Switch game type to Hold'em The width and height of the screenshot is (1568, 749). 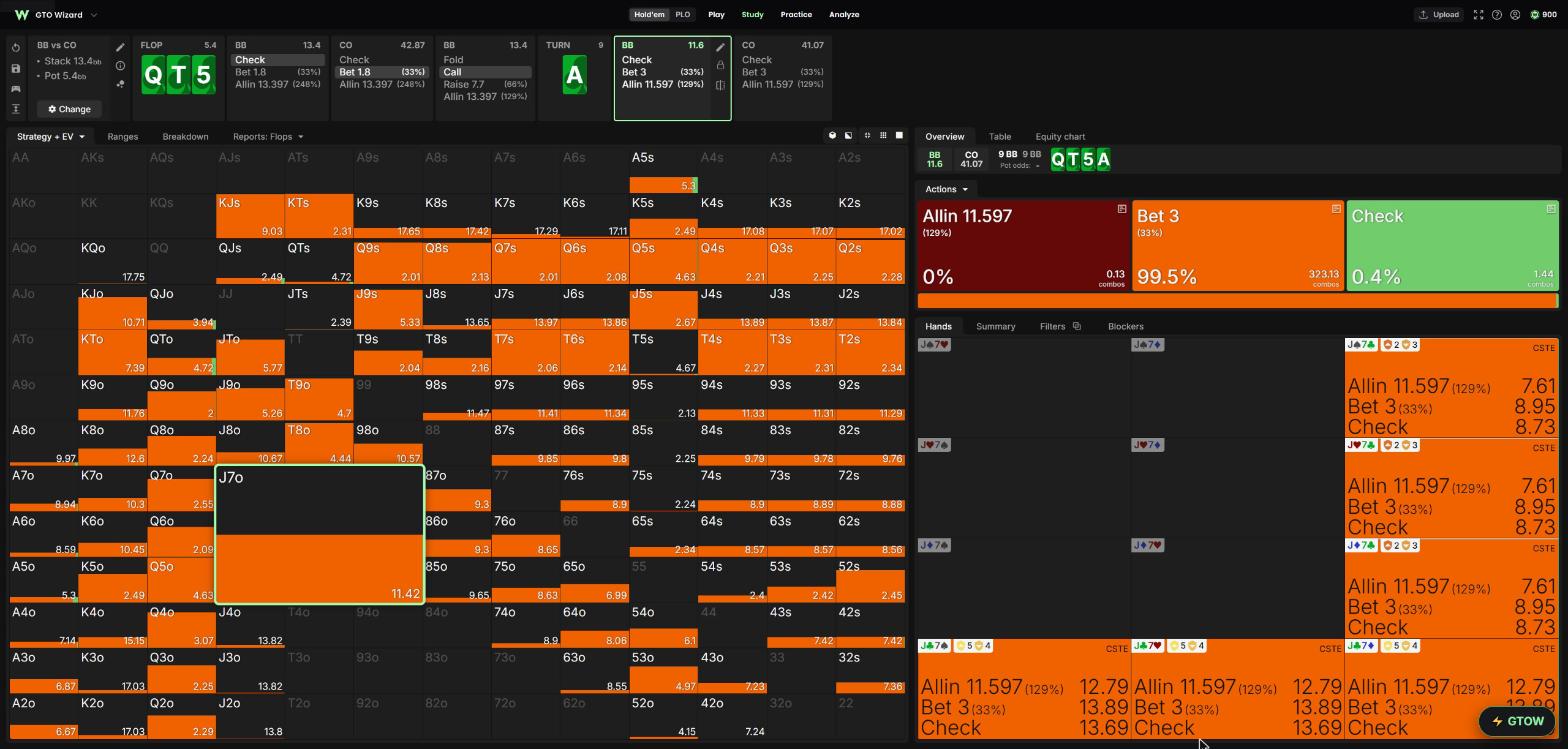(649, 15)
